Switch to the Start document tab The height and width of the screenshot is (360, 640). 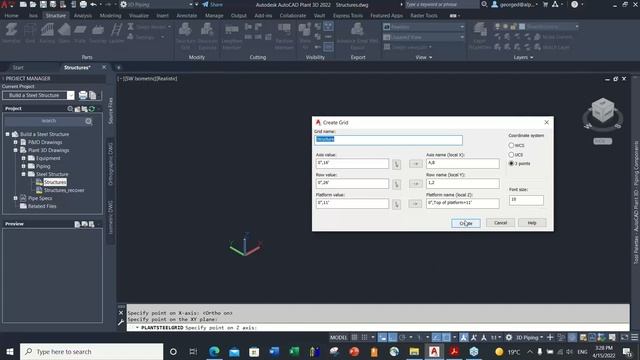(x=18, y=67)
